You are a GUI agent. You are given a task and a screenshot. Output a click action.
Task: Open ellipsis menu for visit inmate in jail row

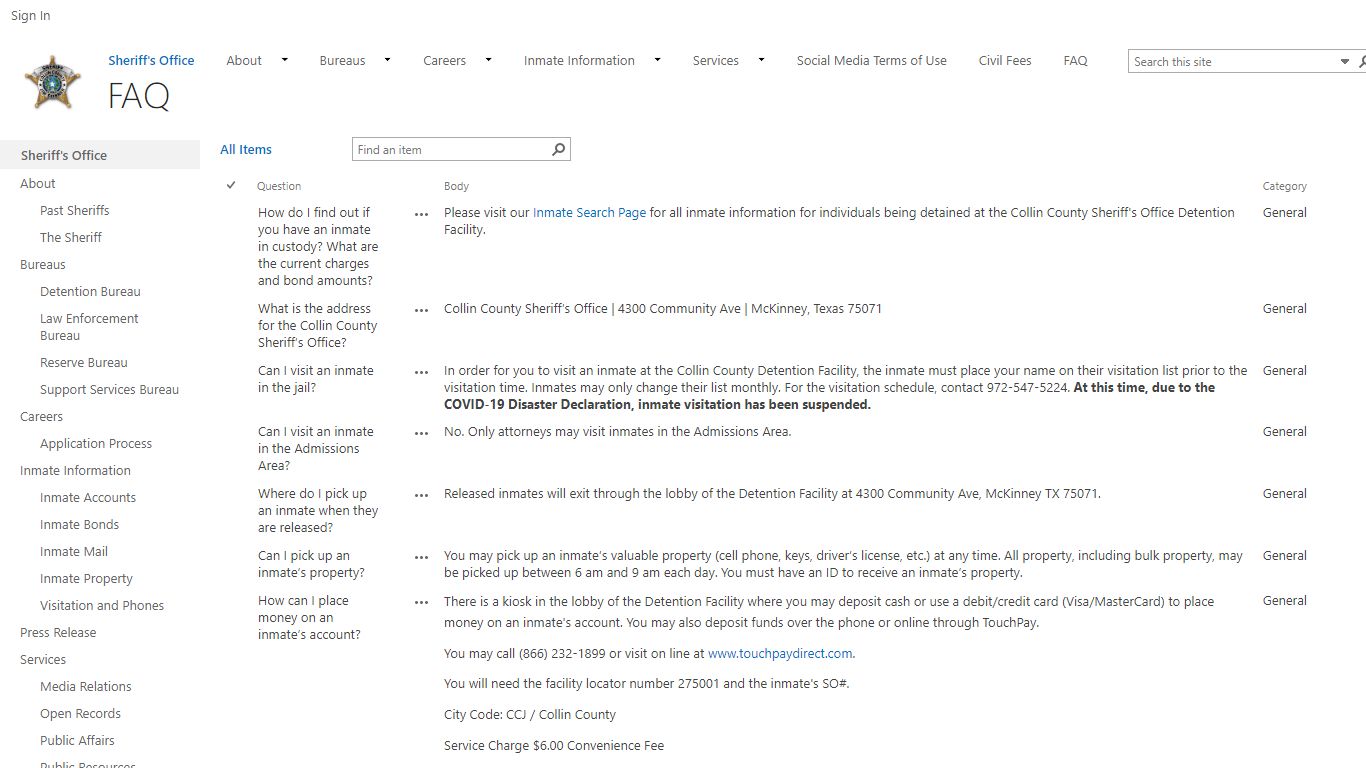(x=422, y=372)
